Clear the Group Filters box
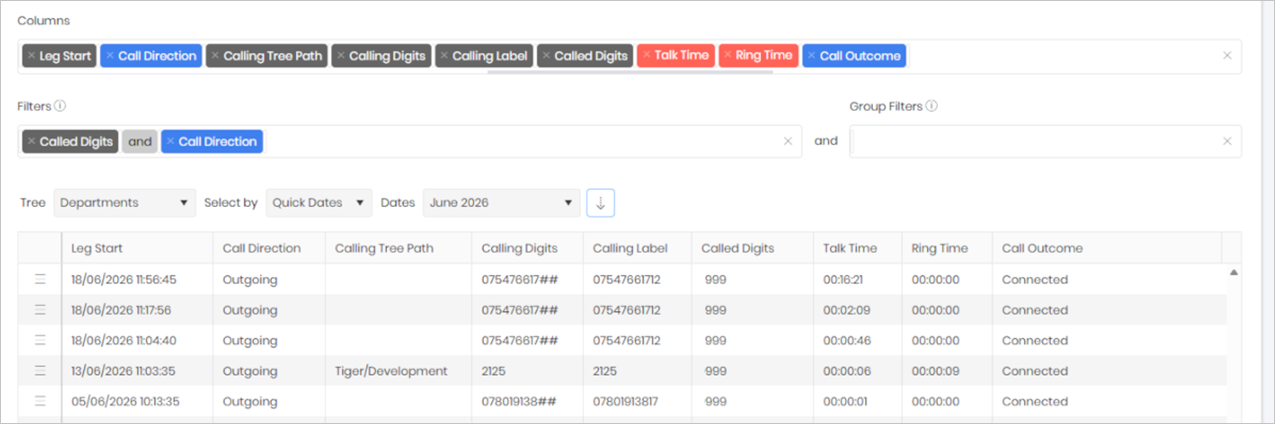 tap(1227, 142)
